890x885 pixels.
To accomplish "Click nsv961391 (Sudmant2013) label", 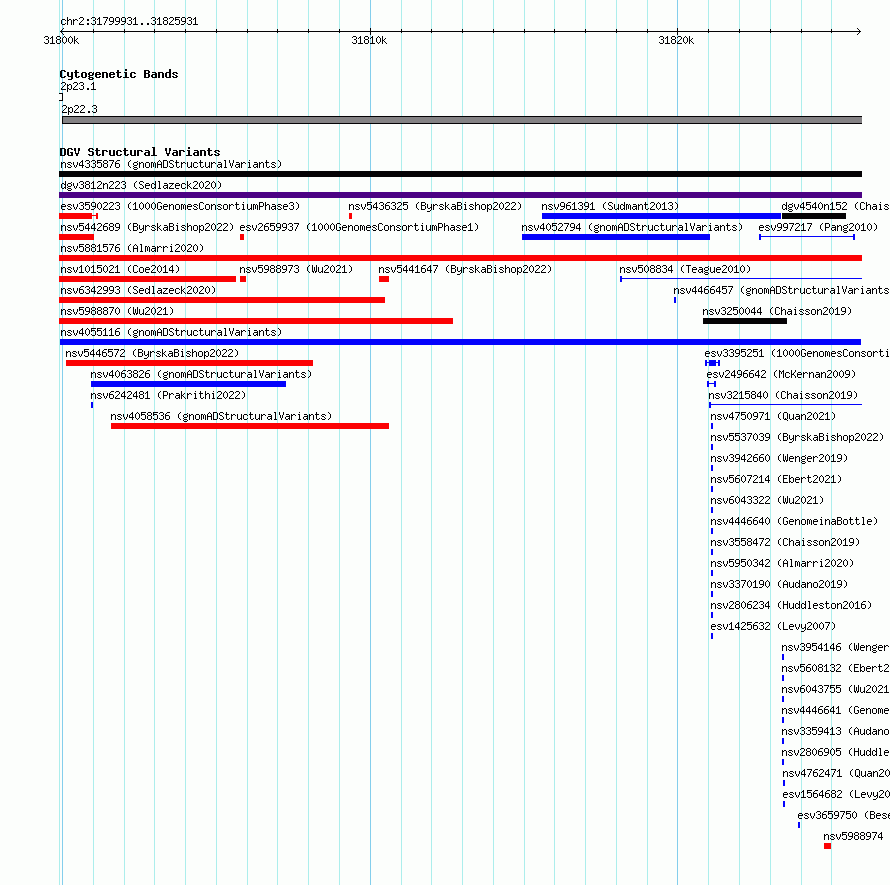I will pos(610,207).
